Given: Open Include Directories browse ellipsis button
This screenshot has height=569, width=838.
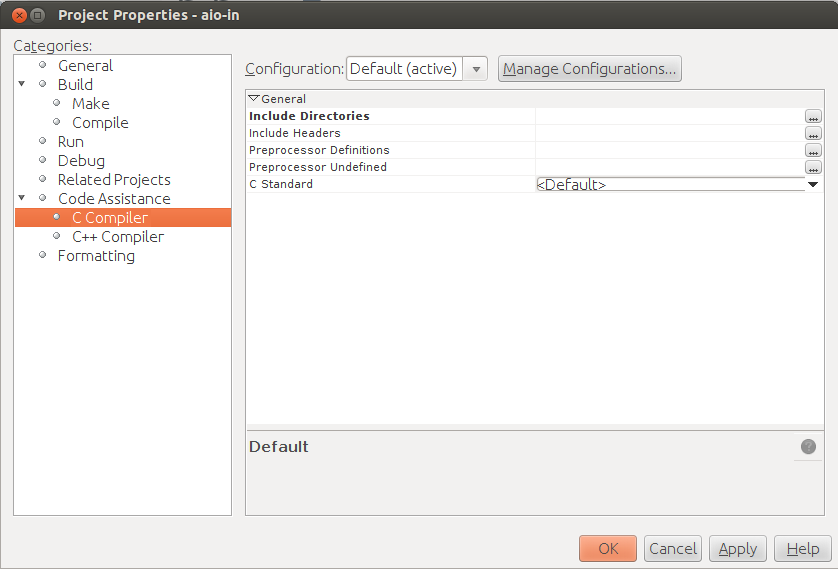Looking at the screenshot, I should 813,117.
